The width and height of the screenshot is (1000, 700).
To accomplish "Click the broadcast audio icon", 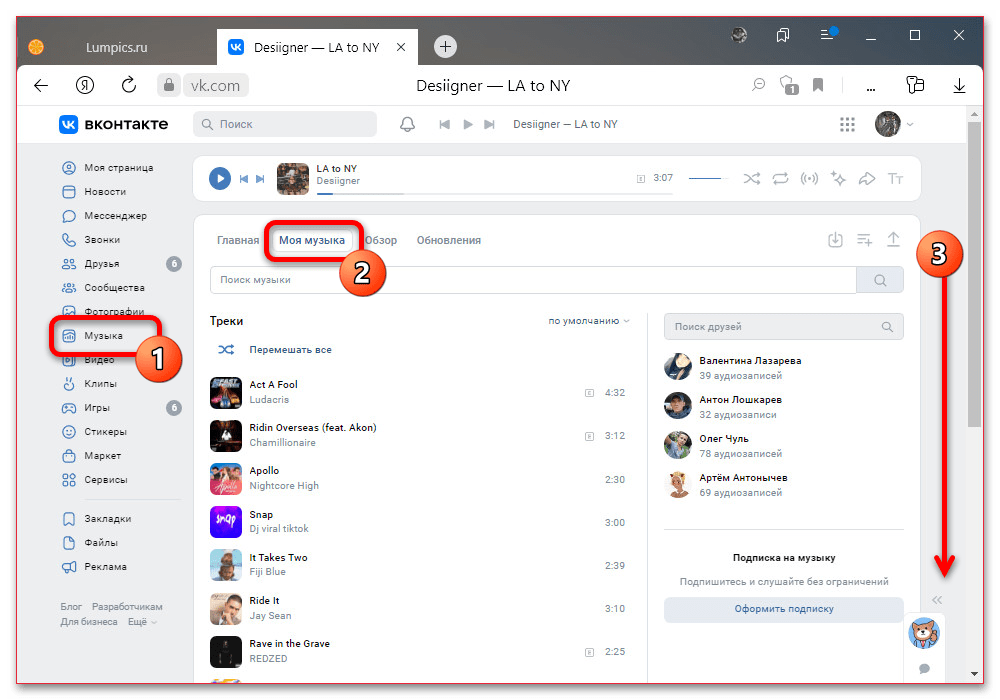I will point(809,179).
